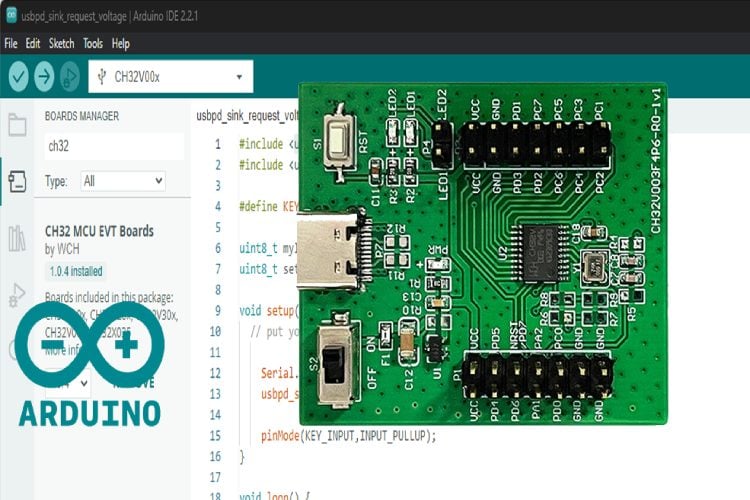The height and width of the screenshot is (500, 750).
Task: Focus the boards search field containing ch32
Action: tap(113, 146)
